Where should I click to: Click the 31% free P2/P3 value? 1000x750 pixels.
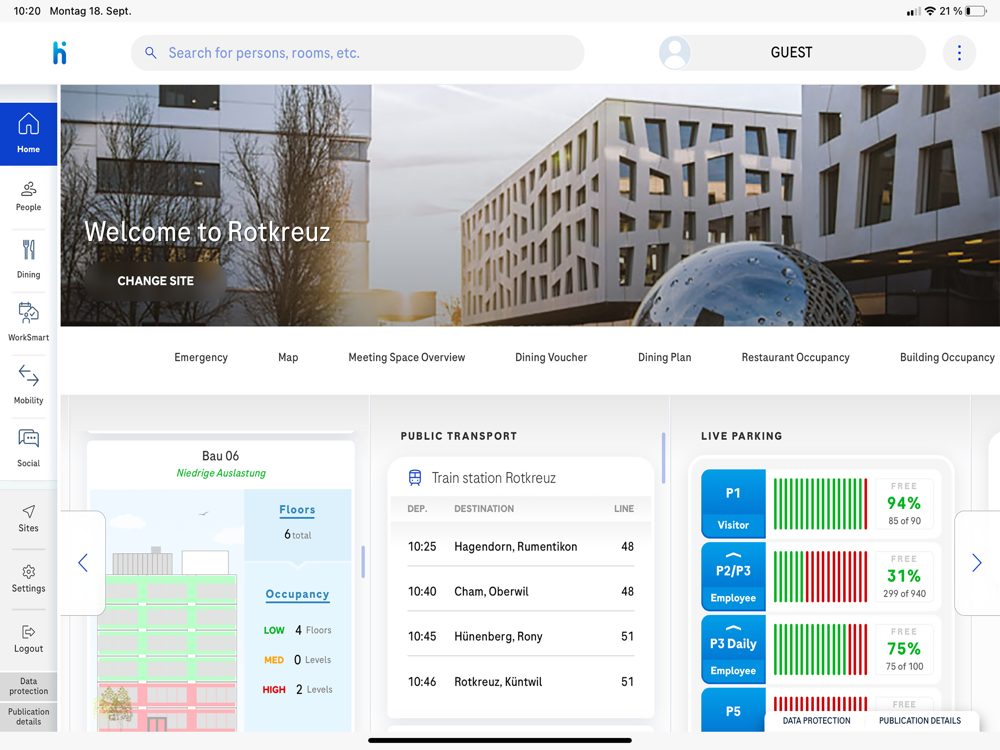click(x=904, y=576)
